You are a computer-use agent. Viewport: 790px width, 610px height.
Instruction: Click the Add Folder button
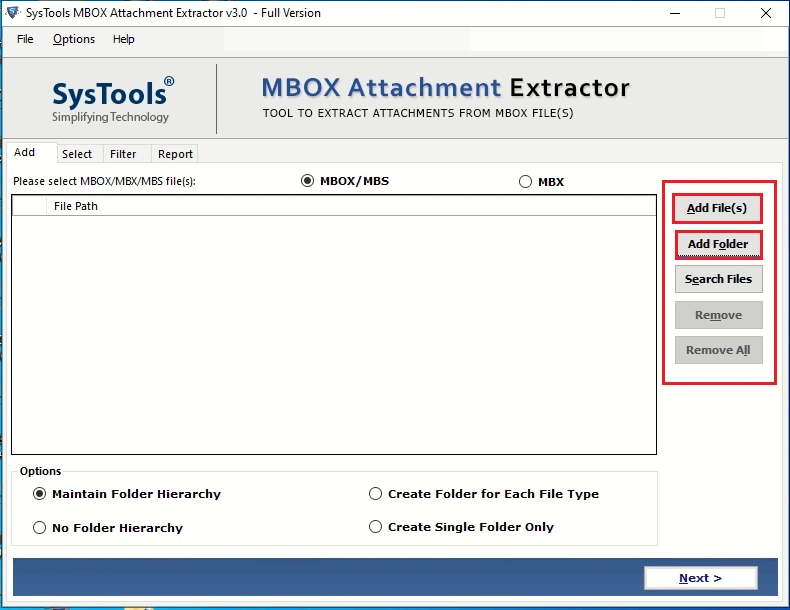[x=718, y=244]
